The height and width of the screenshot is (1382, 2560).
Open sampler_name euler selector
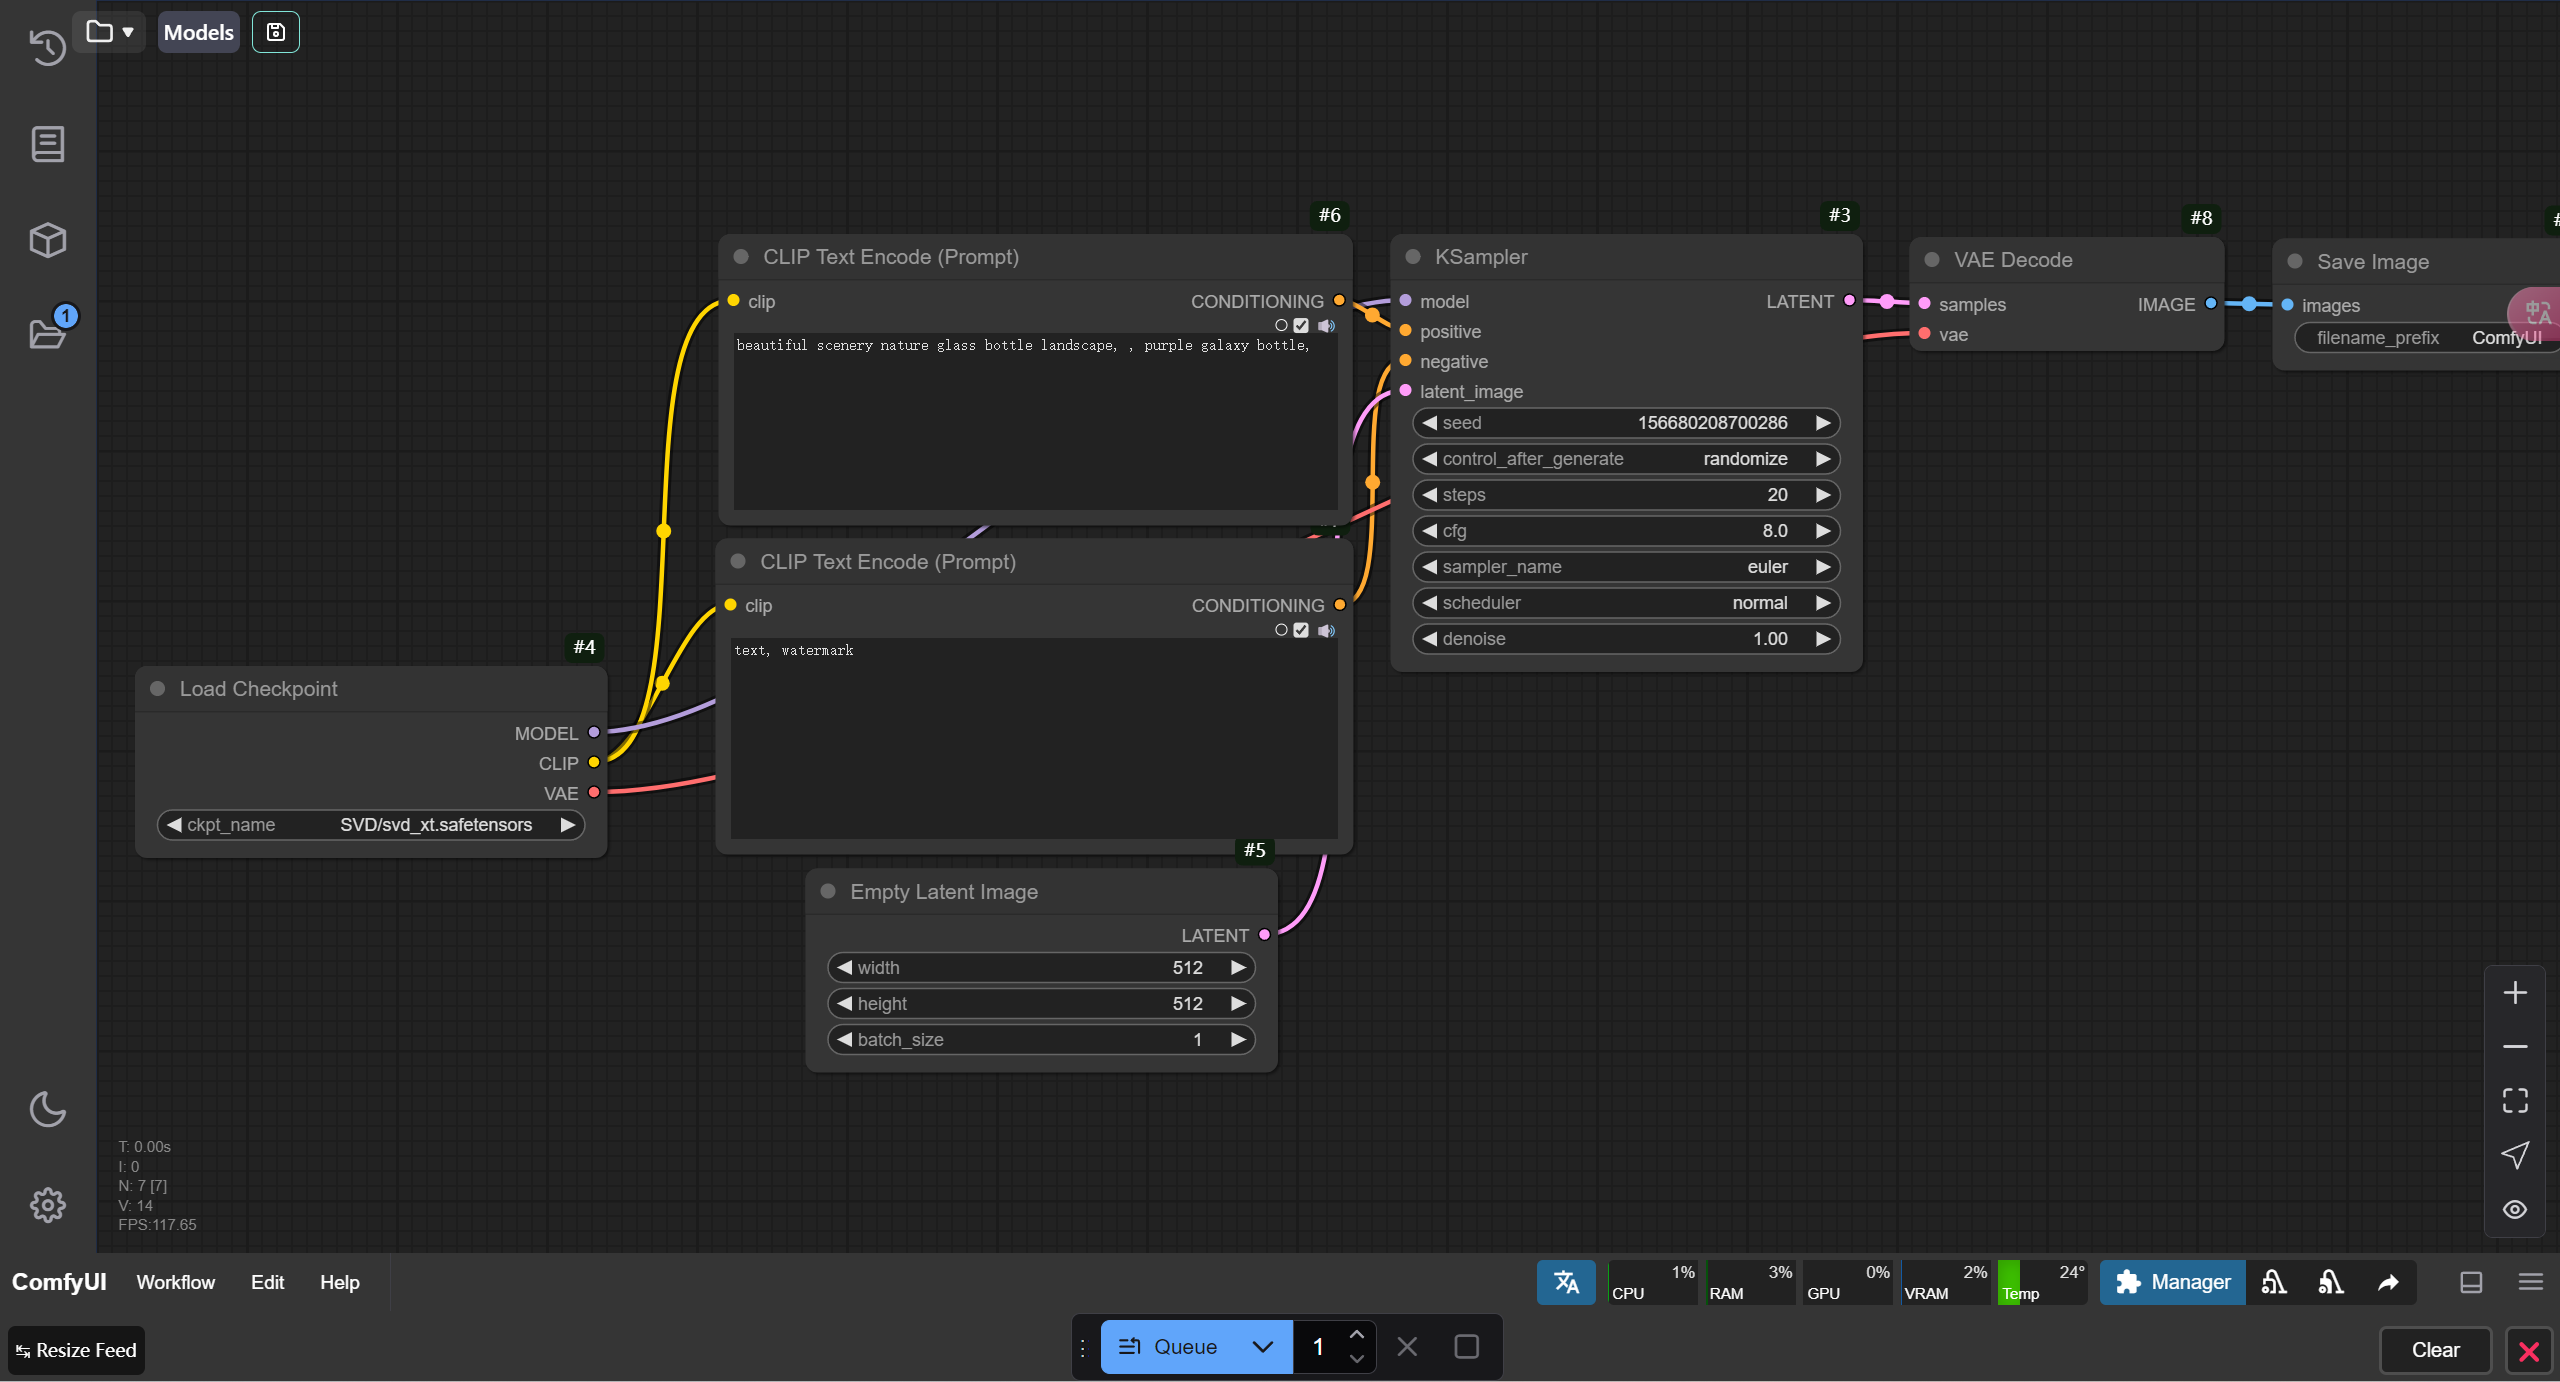(1625, 567)
